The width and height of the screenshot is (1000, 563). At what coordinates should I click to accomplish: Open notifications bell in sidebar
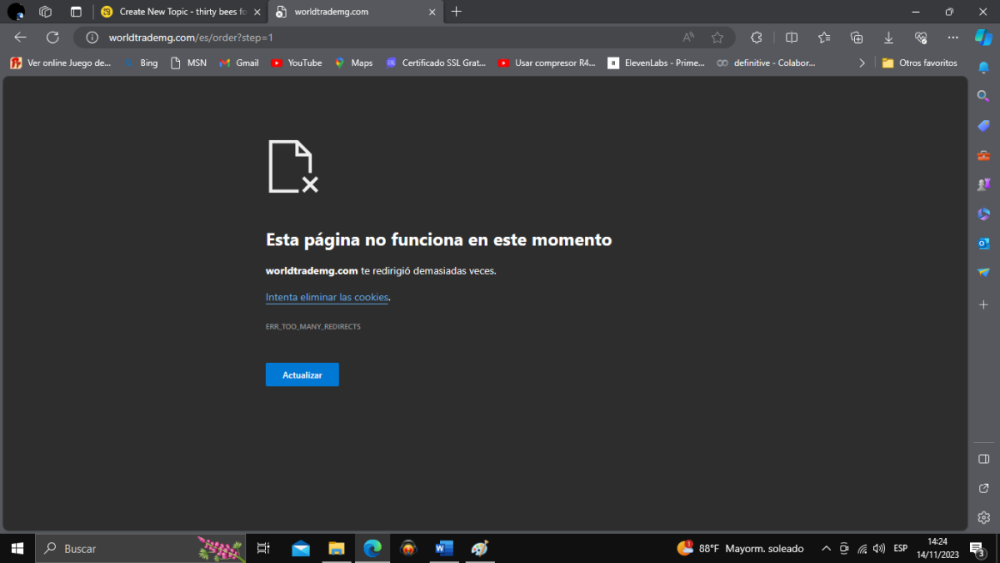click(983, 67)
